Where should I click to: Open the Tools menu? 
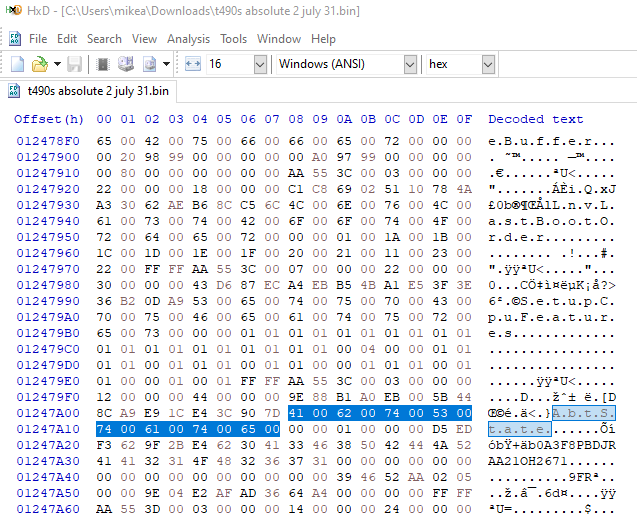[x=233, y=39]
